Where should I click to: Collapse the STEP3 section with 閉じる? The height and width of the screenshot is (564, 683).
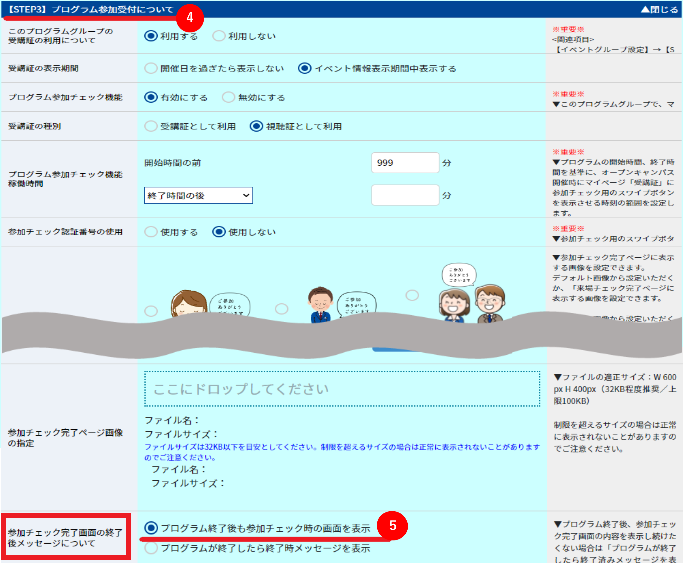(659, 9)
